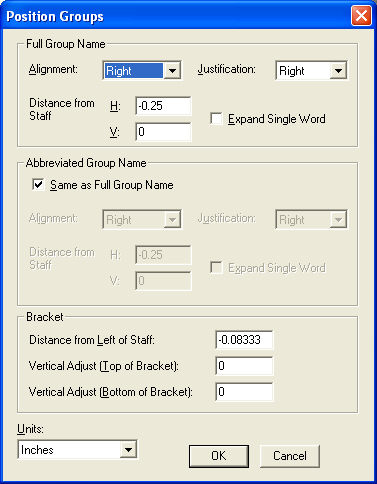Click the 'Abbreviated Group Name' group label
The height and width of the screenshot is (484, 377).
[x=86, y=163]
